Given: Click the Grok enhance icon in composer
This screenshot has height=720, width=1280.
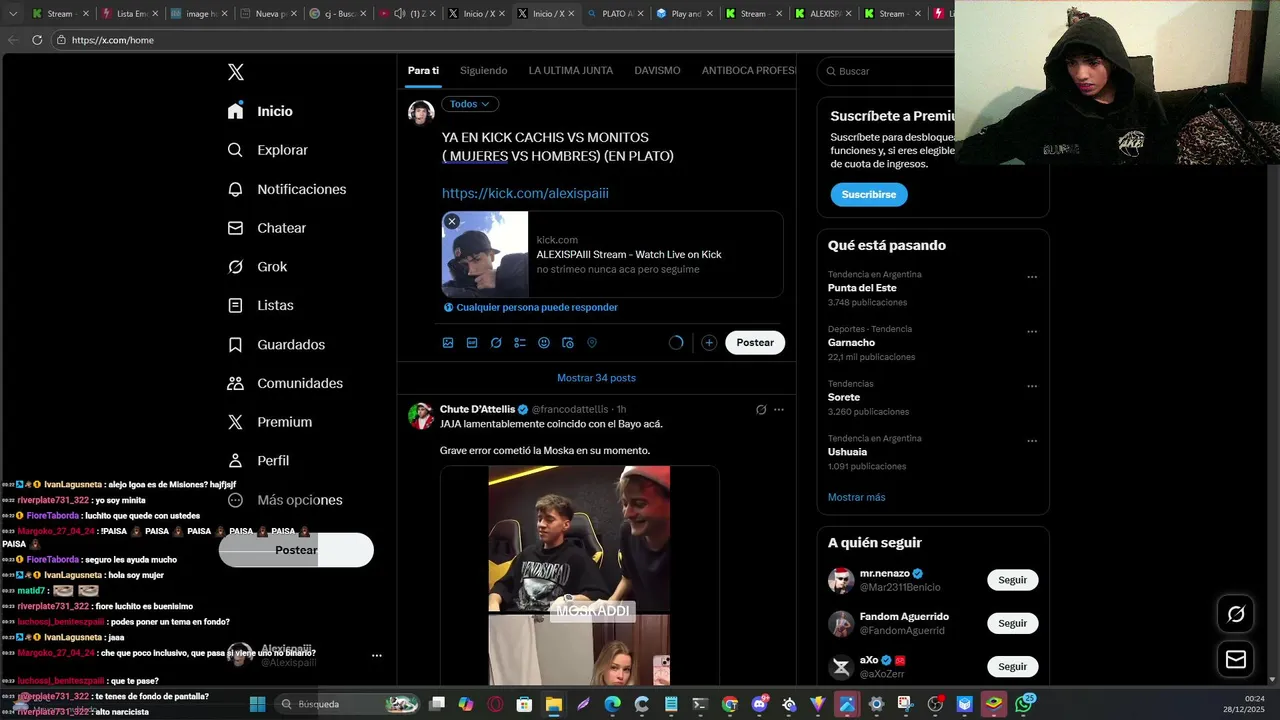Looking at the screenshot, I should [496, 343].
